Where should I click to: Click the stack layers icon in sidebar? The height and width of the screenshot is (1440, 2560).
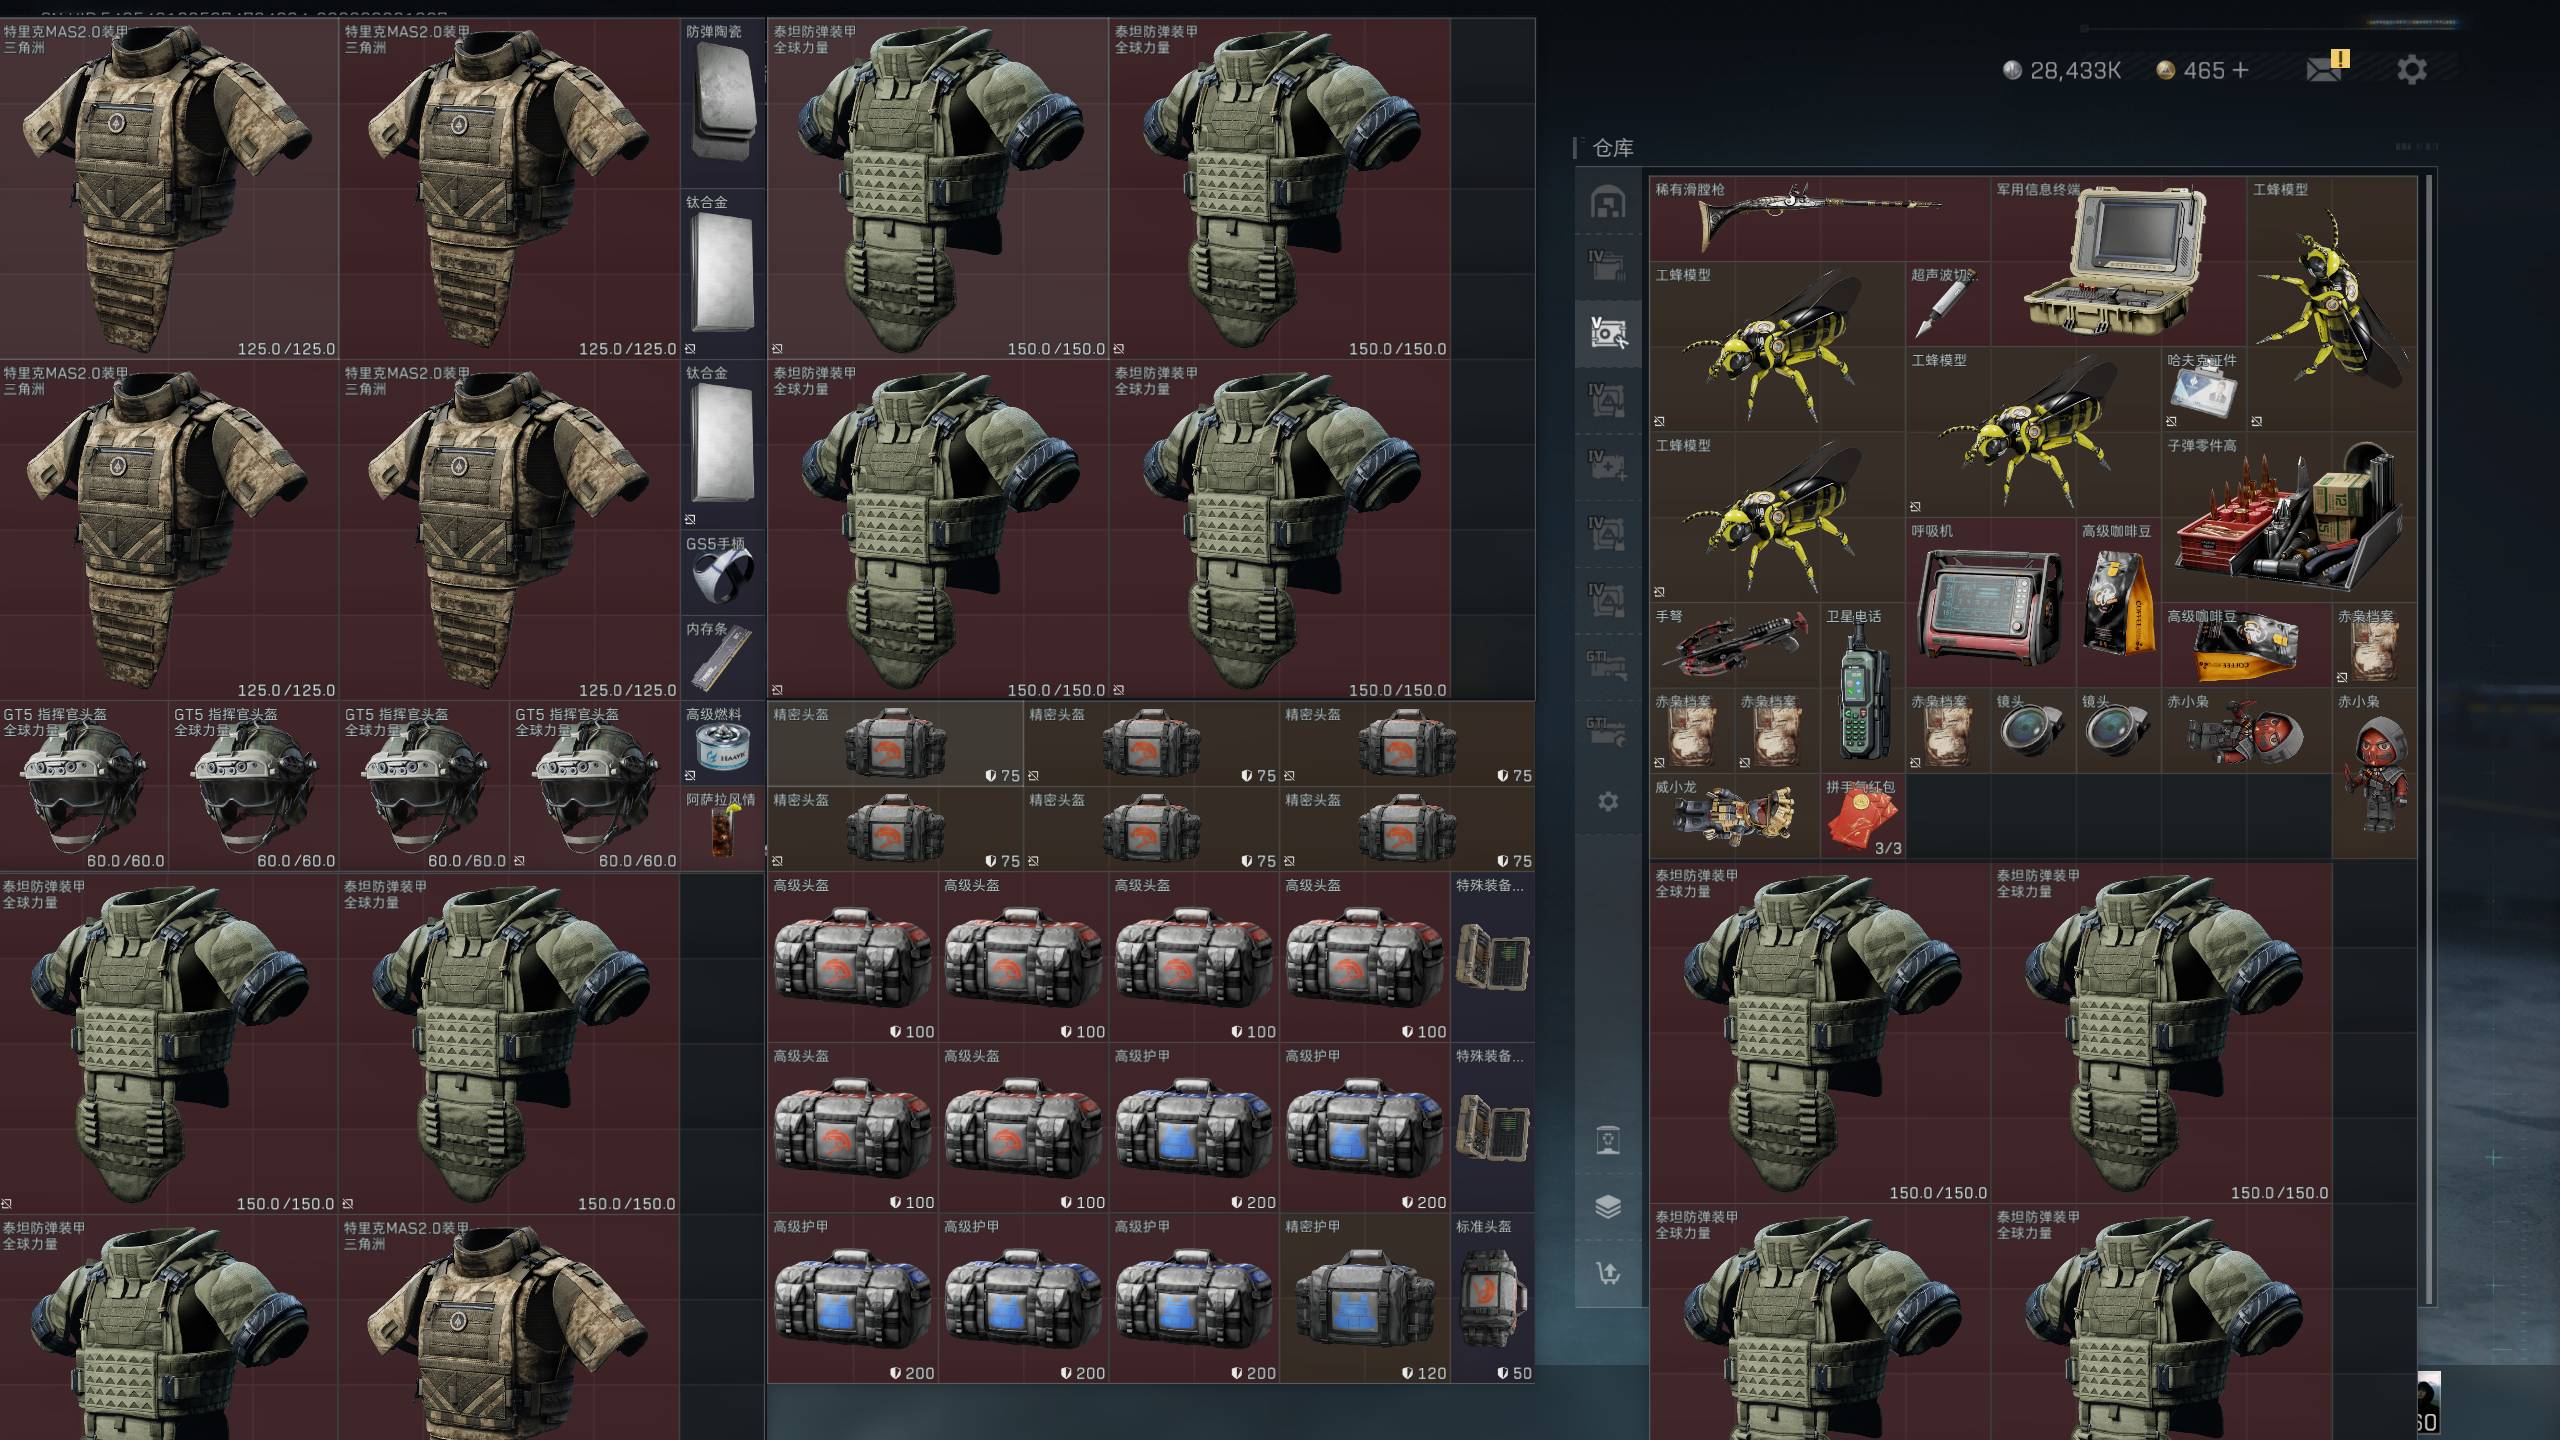tap(1607, 1207)
